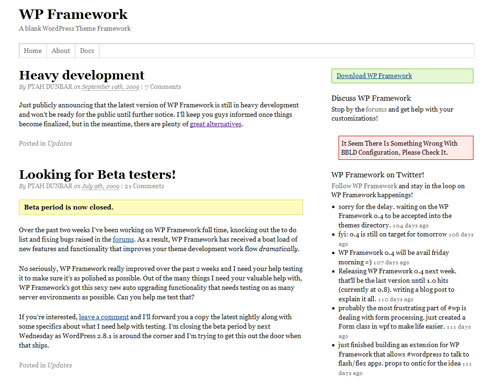The height and width of the screenshot is (384, 500).
Task: Click the tweet about sorry for the delay
Action: [395, 216]
